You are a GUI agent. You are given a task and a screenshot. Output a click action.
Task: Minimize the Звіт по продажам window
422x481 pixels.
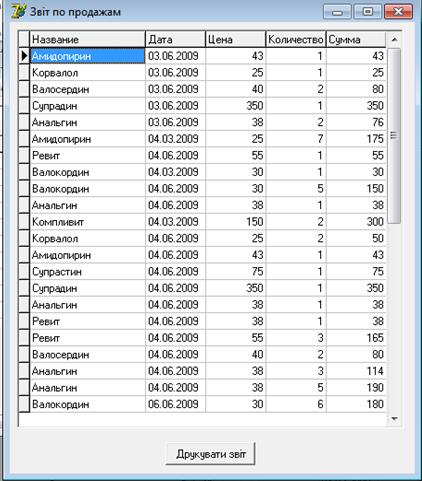tap(337, 12)
